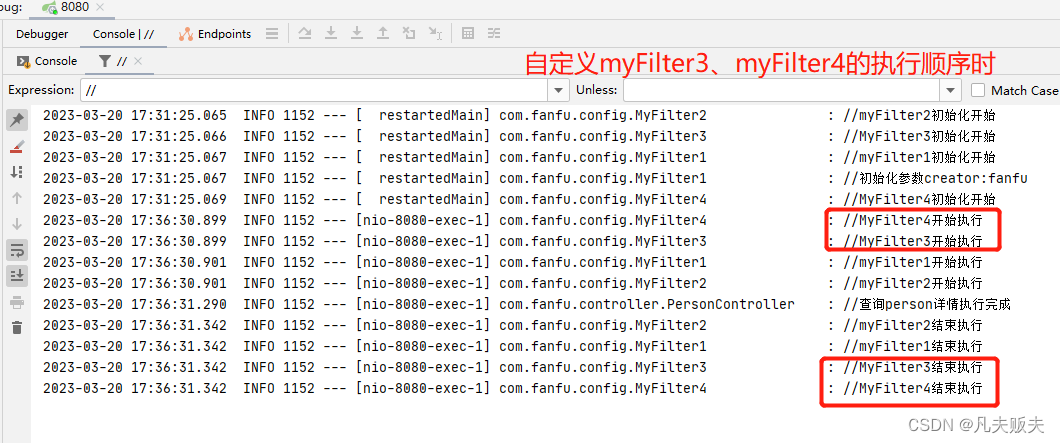Click the print console output icon
The height and width of the screenshot is (443, 1060).
click(x=17, y=302)
